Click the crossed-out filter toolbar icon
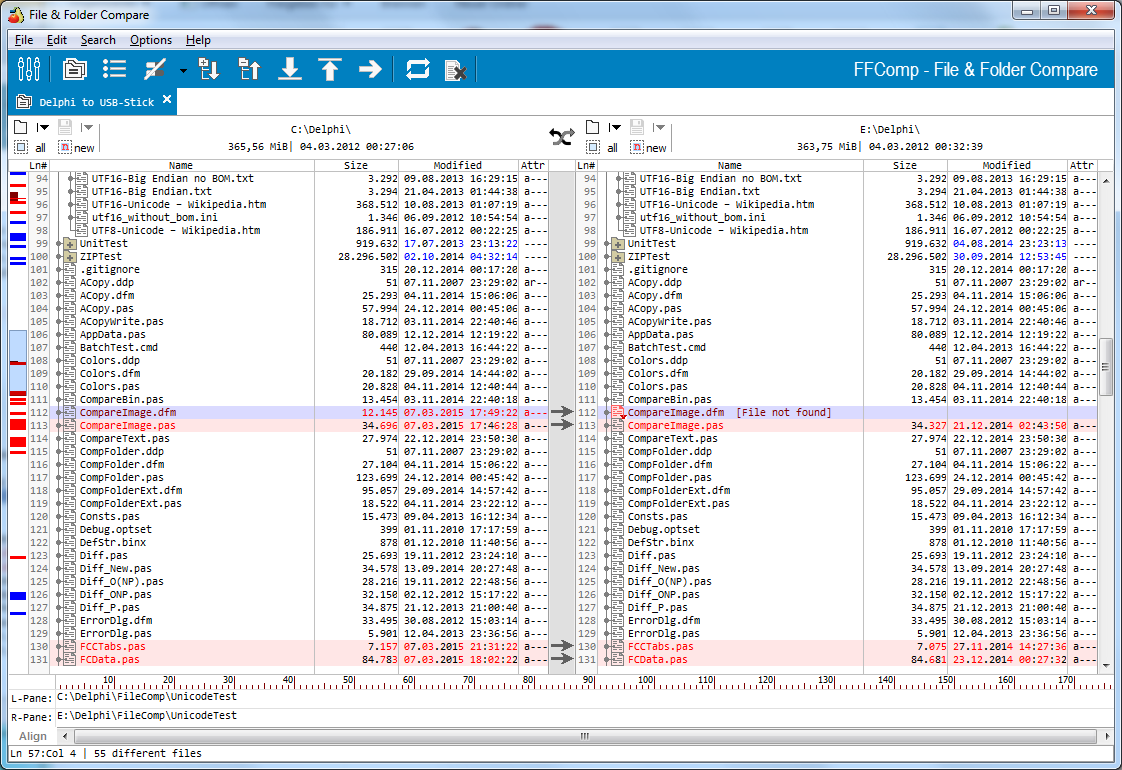The image size is (1122, 770). click(155, 69)
